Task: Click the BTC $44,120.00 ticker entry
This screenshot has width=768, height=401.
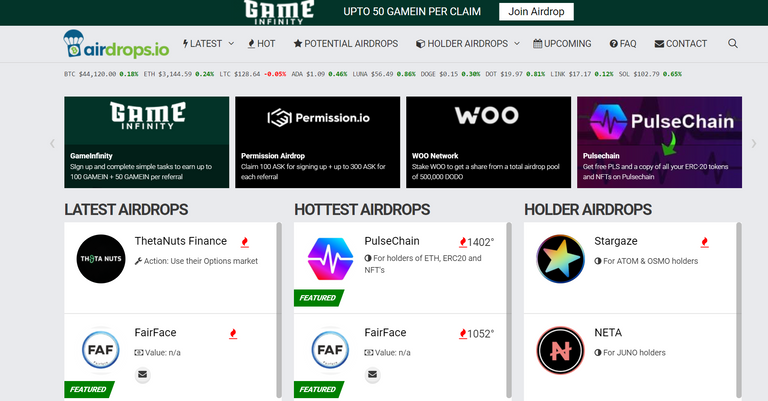Action: (x=101, y=74)
